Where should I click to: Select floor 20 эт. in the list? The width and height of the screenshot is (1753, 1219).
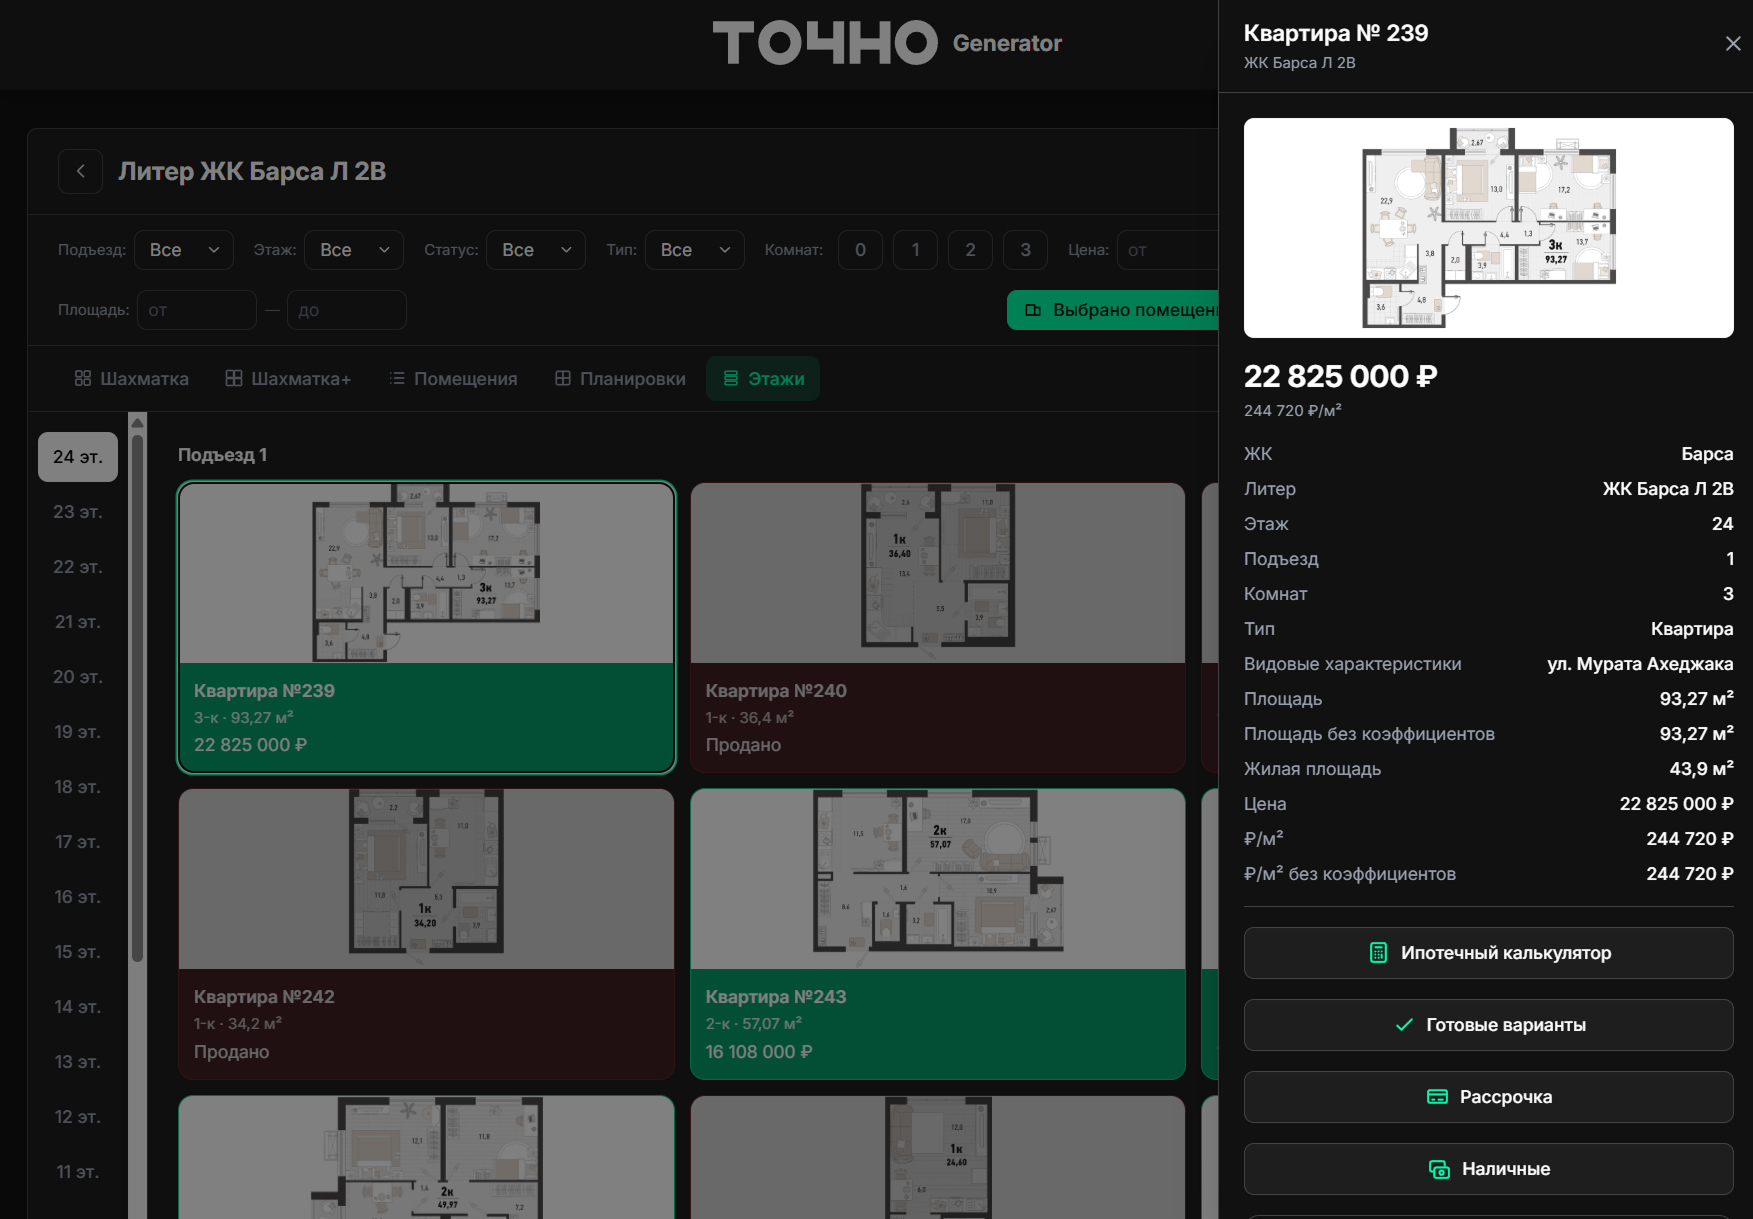78,677
